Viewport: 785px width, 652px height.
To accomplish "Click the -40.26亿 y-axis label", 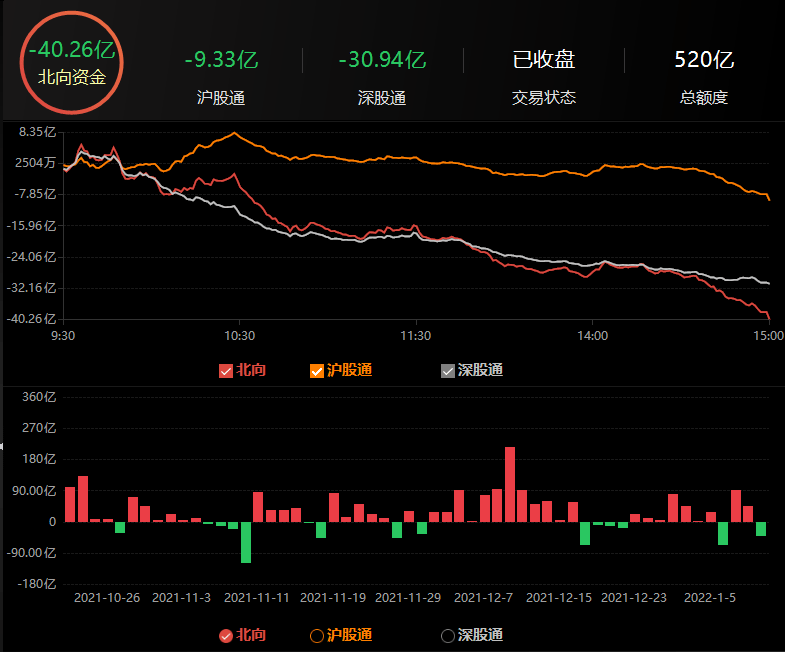I will [x=31, y=319].
